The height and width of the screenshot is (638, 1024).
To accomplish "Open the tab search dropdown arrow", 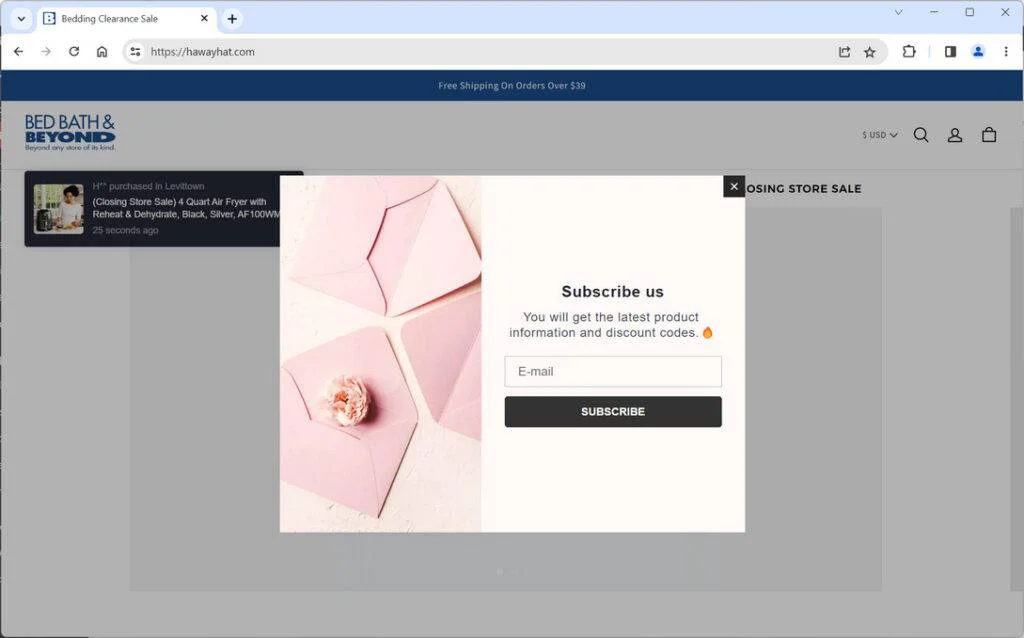I will pyautogui.click(x=21, y=19).
